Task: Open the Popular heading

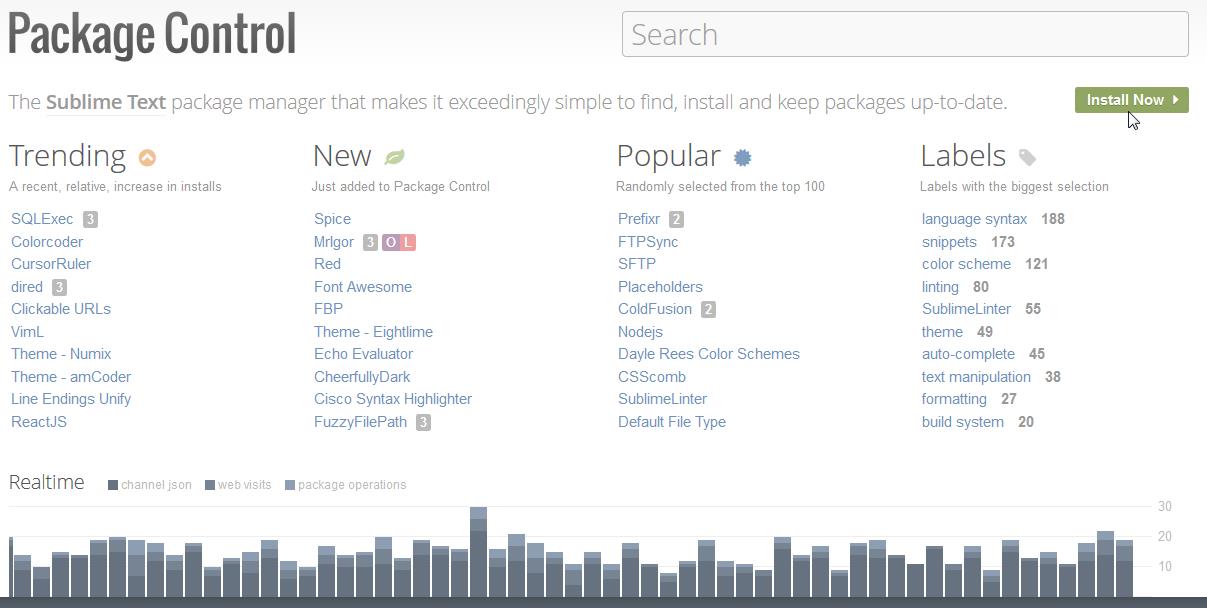Action: point(668,156)
